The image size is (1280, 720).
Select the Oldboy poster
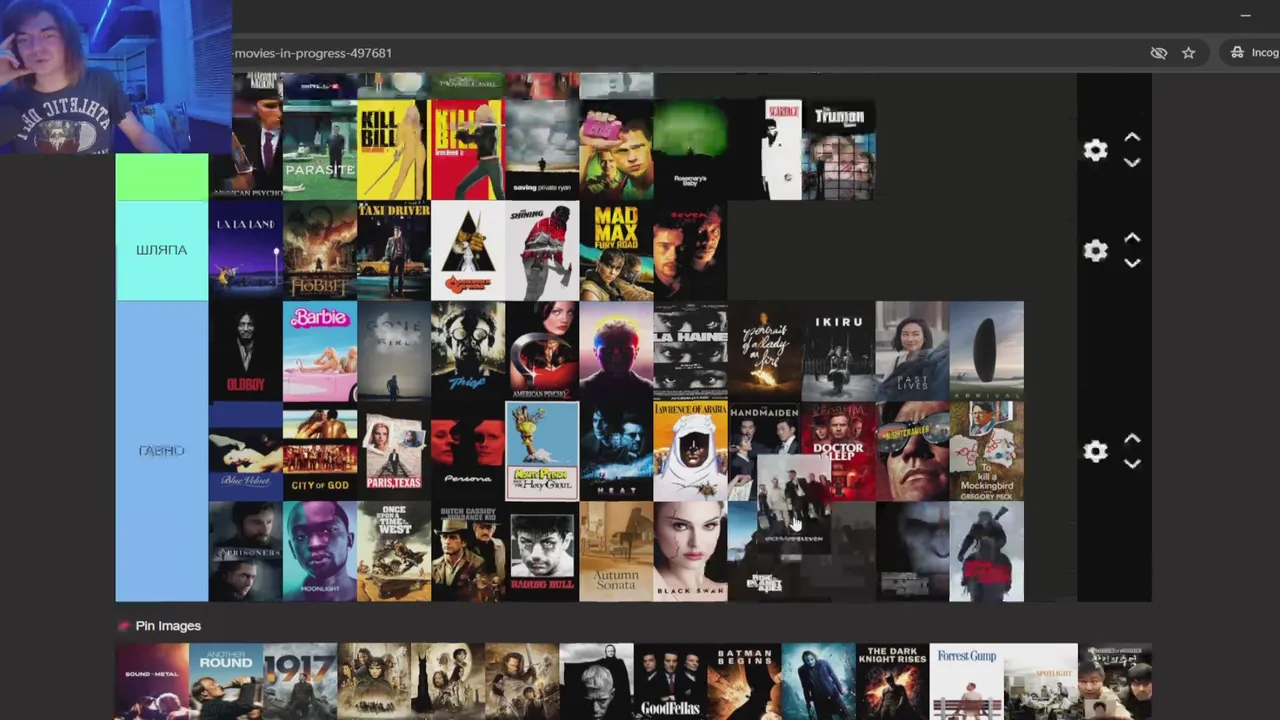pyautogui.click(x=246, y=351)
